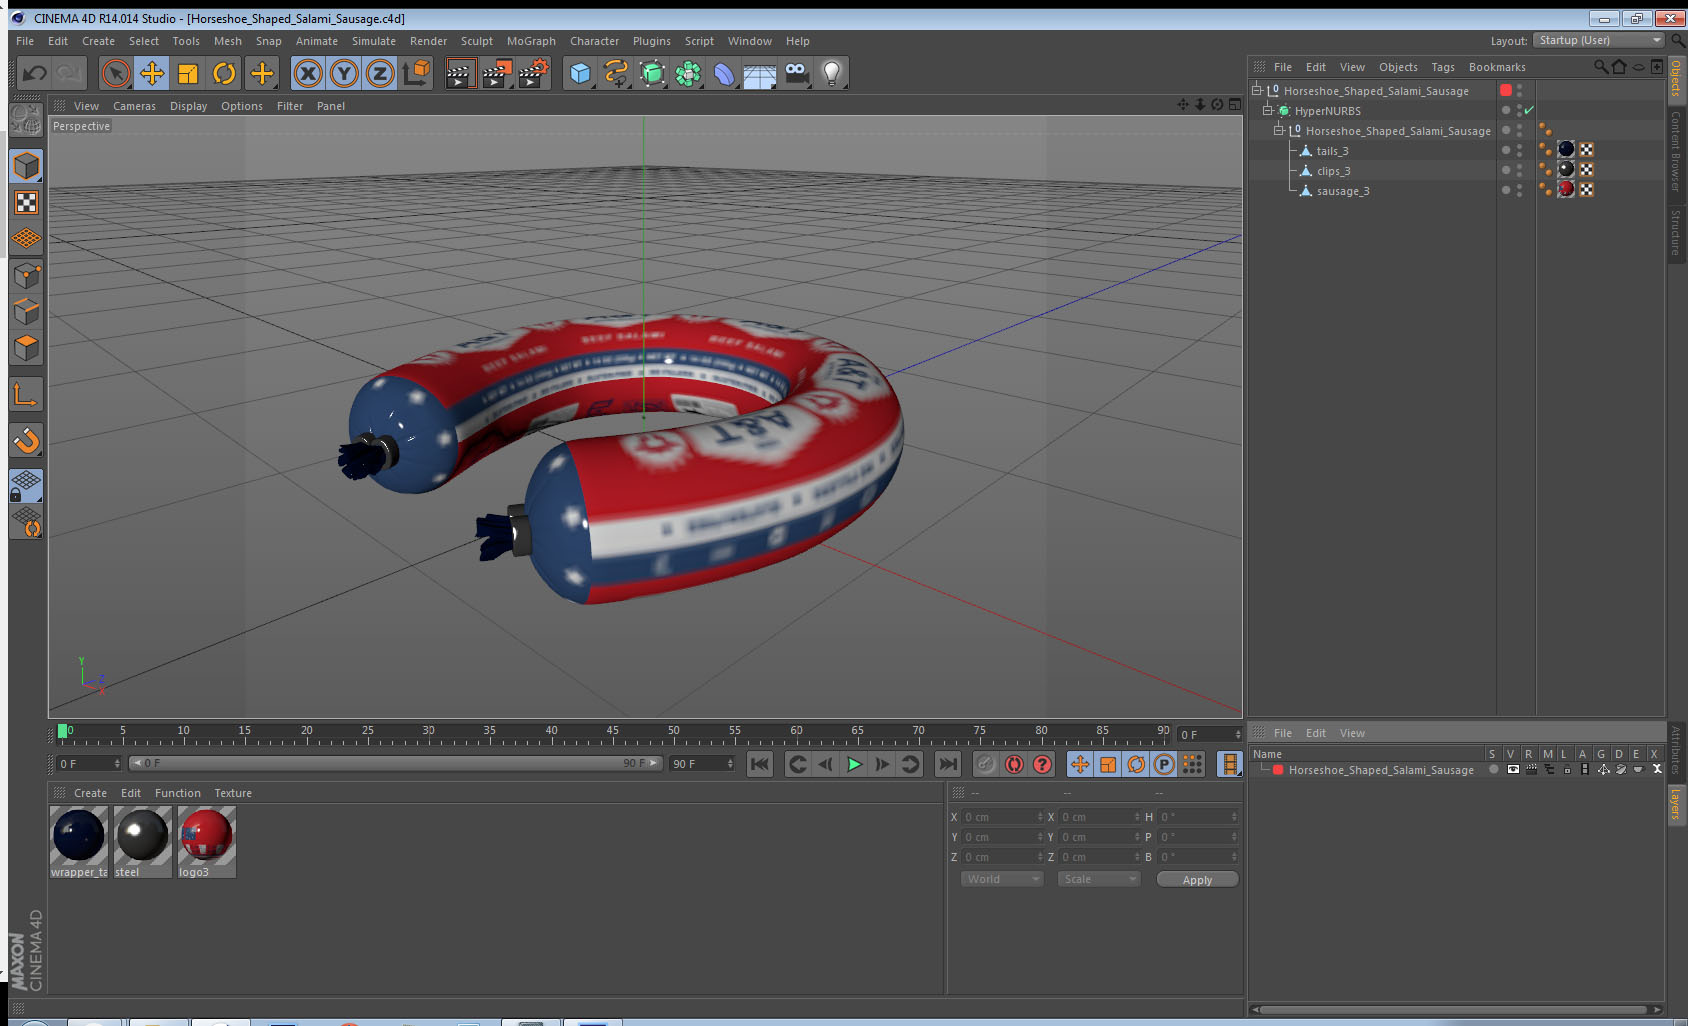Select the Live Selection tool

[116, 73]
